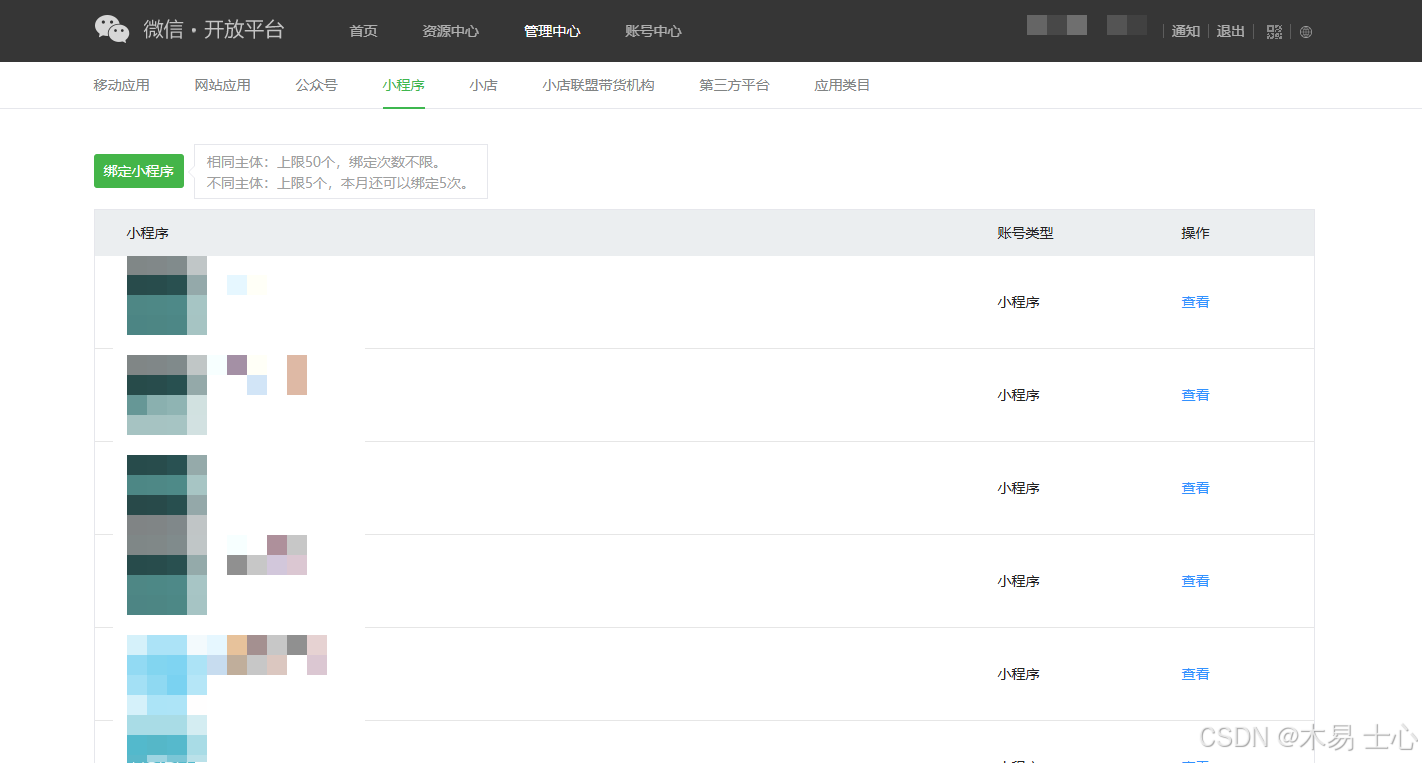Open 资源中心 in top navigation
The width and height of the screenshot is (1422, 763).
tap(450, 31)
